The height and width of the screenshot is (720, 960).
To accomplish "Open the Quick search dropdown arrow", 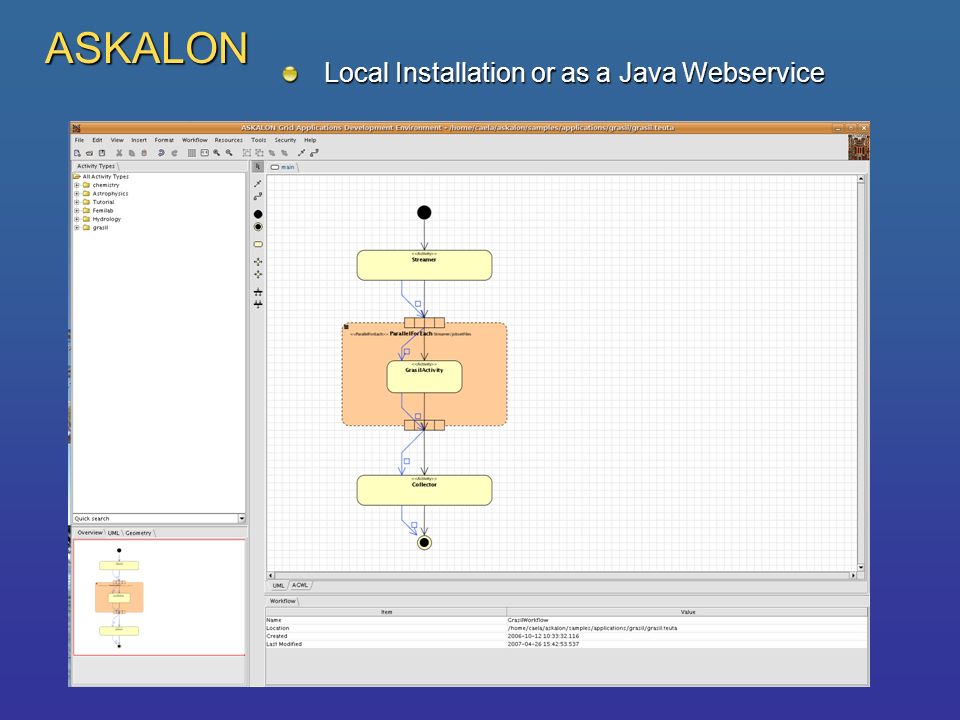I will tap(241, 519).
